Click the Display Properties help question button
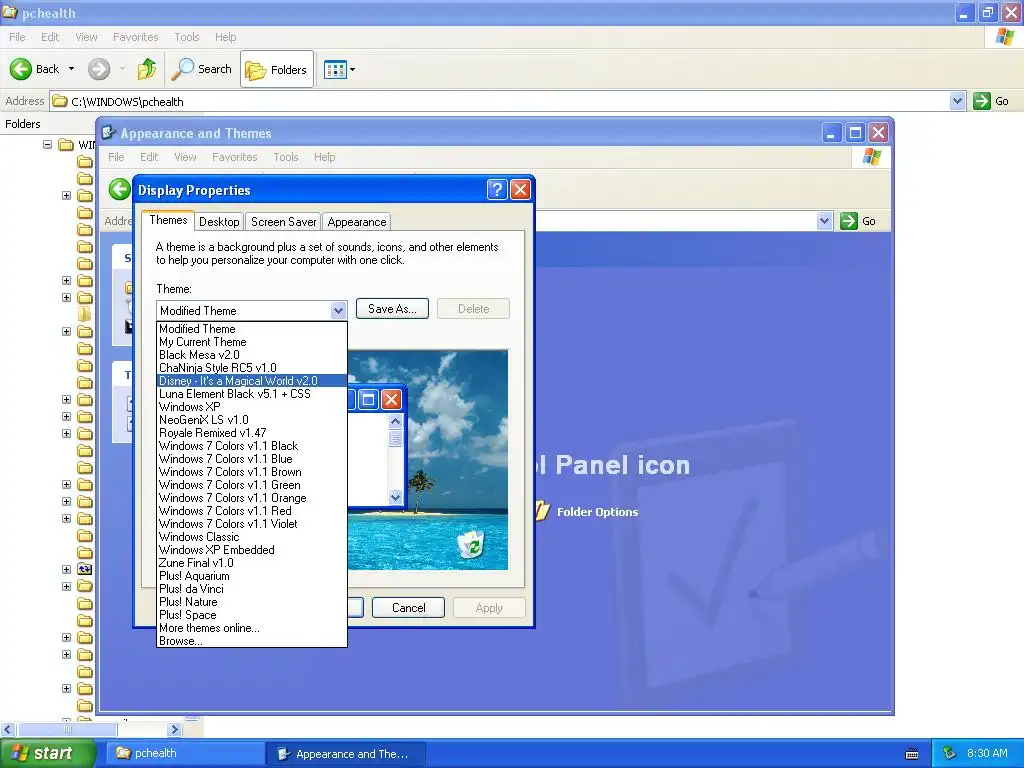This screenshot has height=768, width=1024. (497, 189)
